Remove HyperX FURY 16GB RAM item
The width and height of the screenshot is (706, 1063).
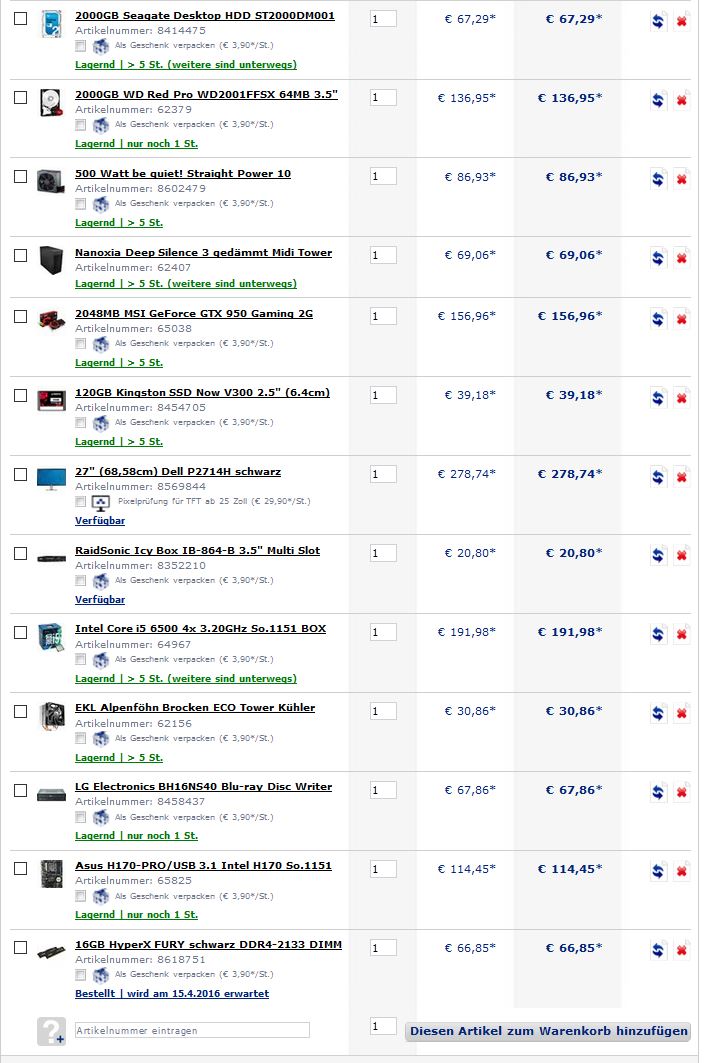682,950
